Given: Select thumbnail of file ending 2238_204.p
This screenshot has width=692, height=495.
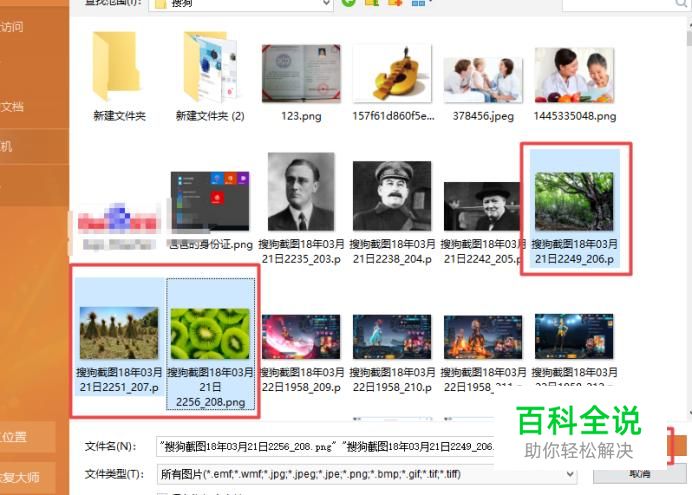Looking at the screenshot, I should (392, 195).
